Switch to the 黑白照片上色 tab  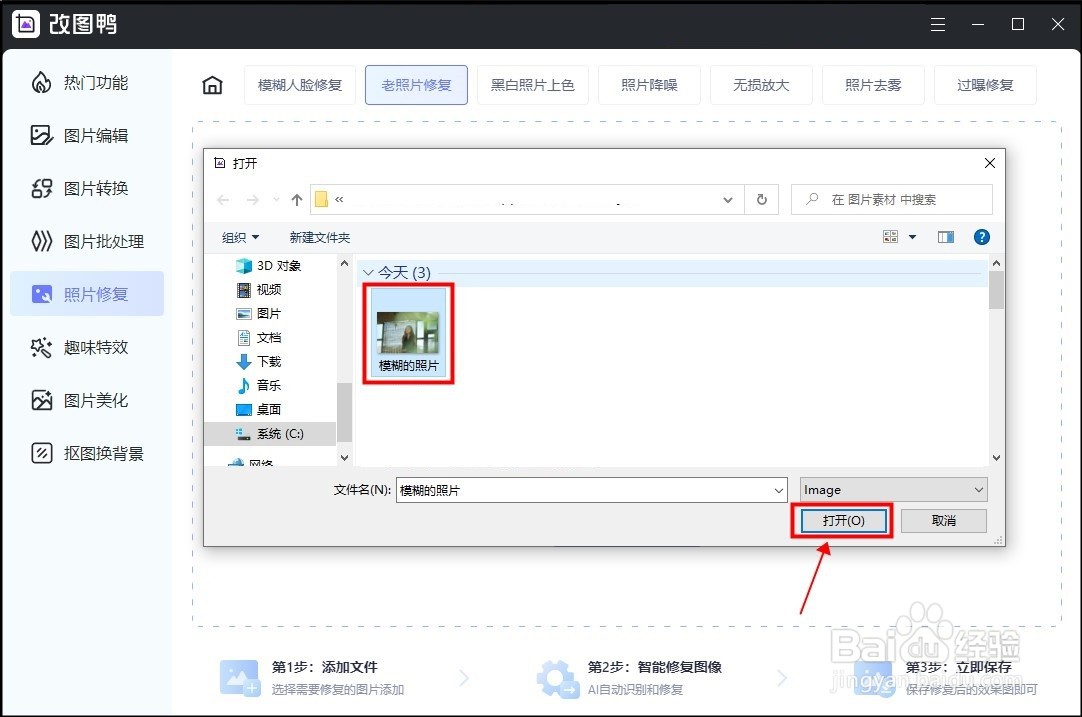point(533,85)
